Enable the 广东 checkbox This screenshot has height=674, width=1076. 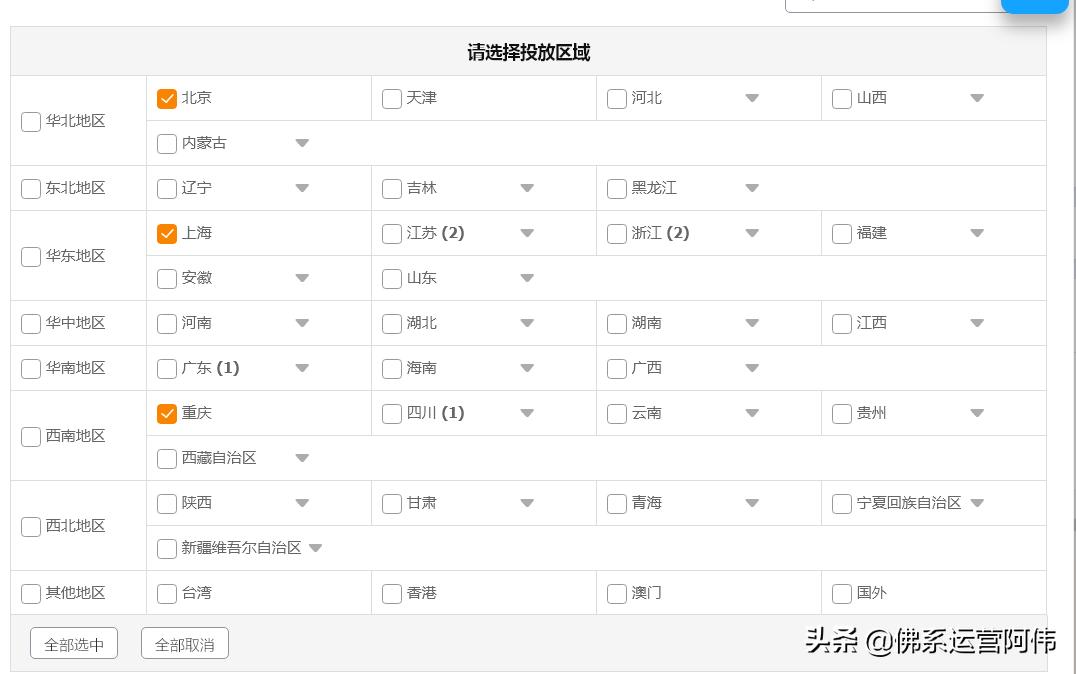167,368
